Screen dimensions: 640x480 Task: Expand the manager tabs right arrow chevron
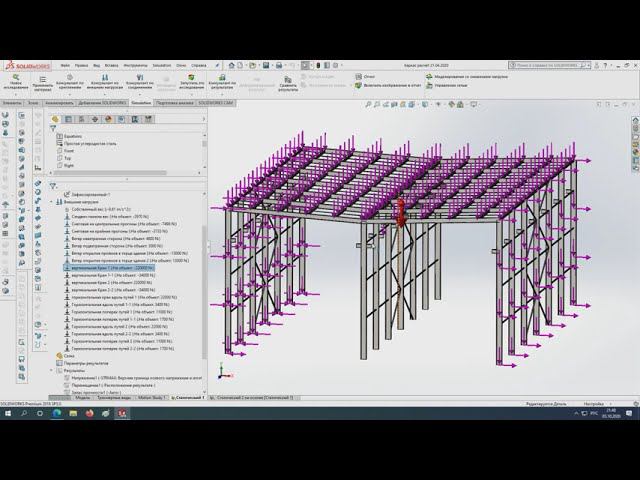coord(204,119)
